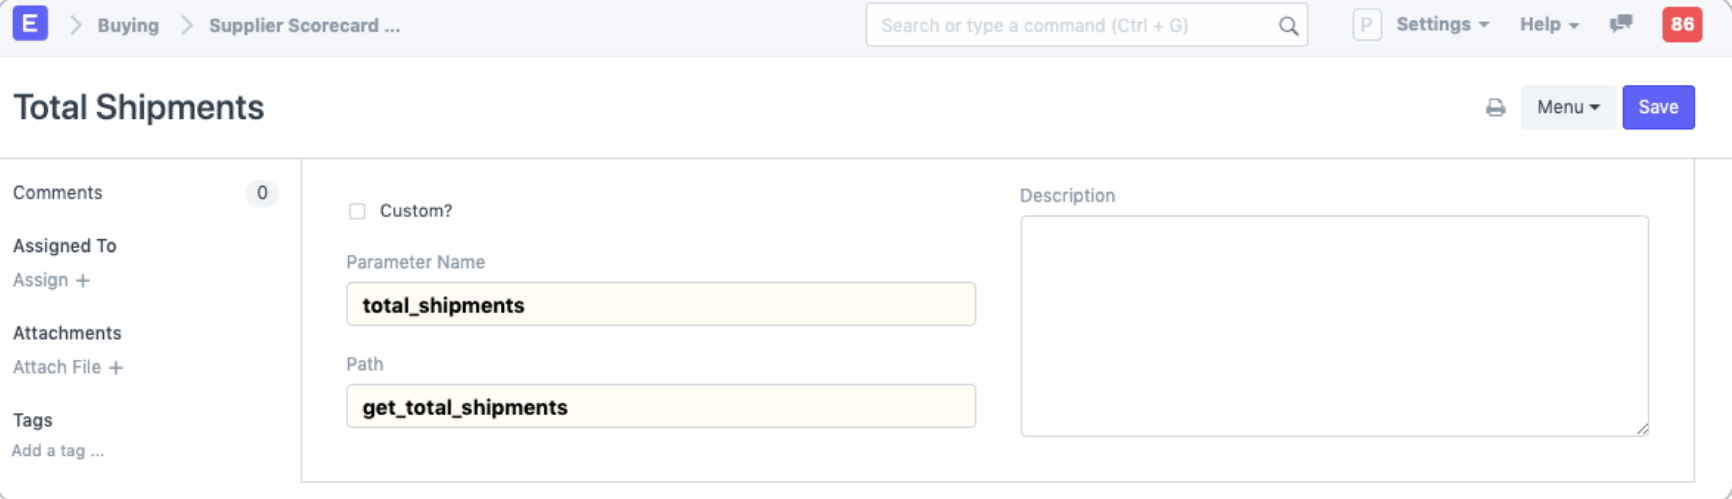
Task: Click the plus icon beside Attach File
Action: pos(116,368)
